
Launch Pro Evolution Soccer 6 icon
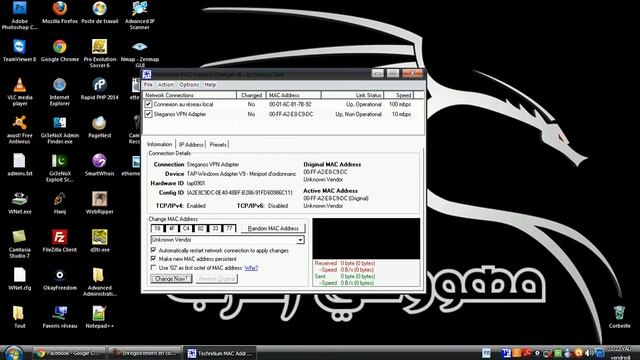(100, 54)
